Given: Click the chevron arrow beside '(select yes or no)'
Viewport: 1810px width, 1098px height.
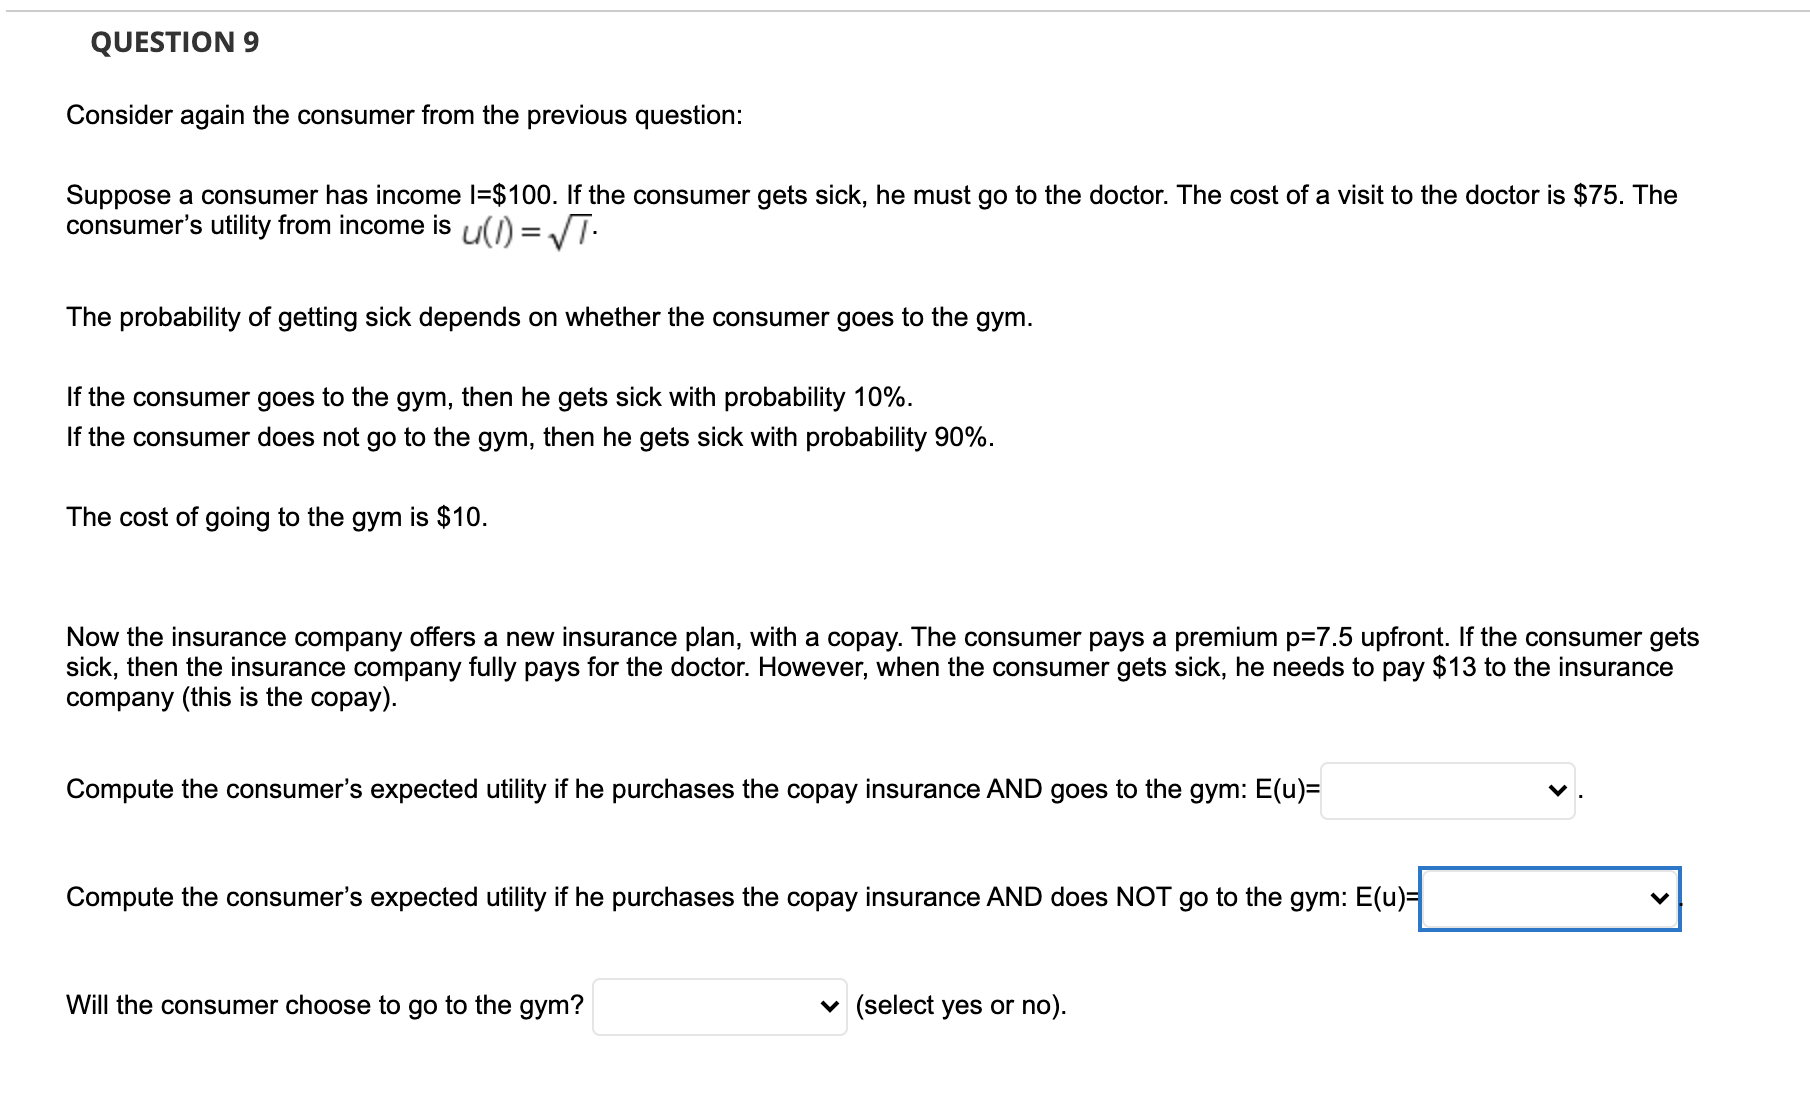Looking at the screenshot, I should tap(828, 1007).
